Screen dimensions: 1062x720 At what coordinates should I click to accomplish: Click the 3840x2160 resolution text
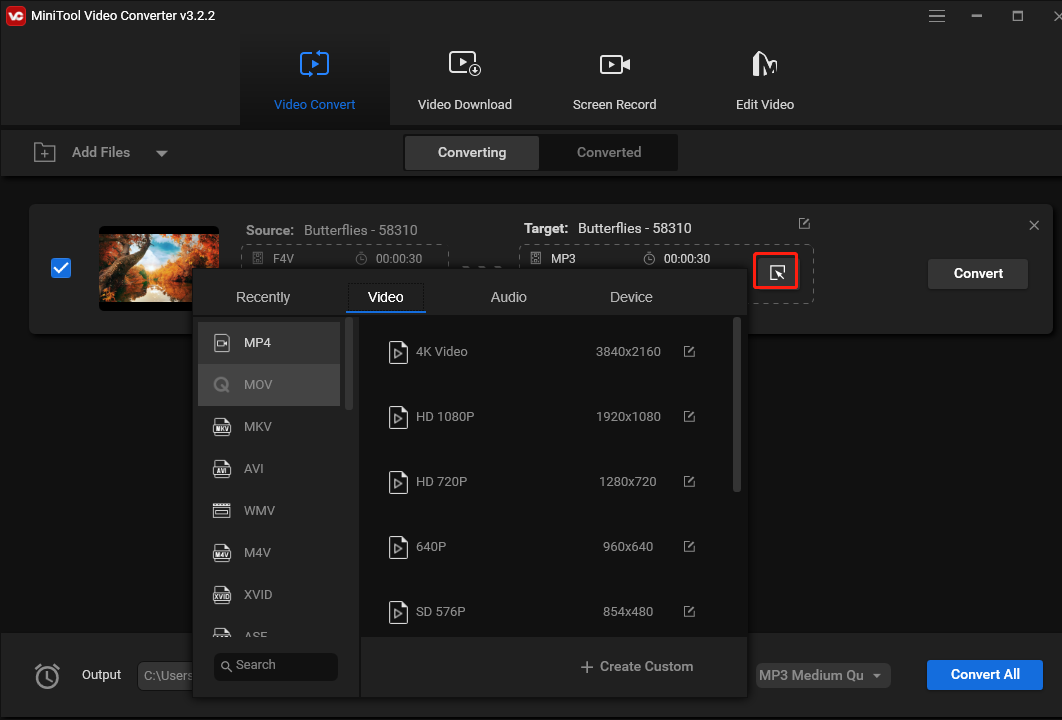coord(628,352)
